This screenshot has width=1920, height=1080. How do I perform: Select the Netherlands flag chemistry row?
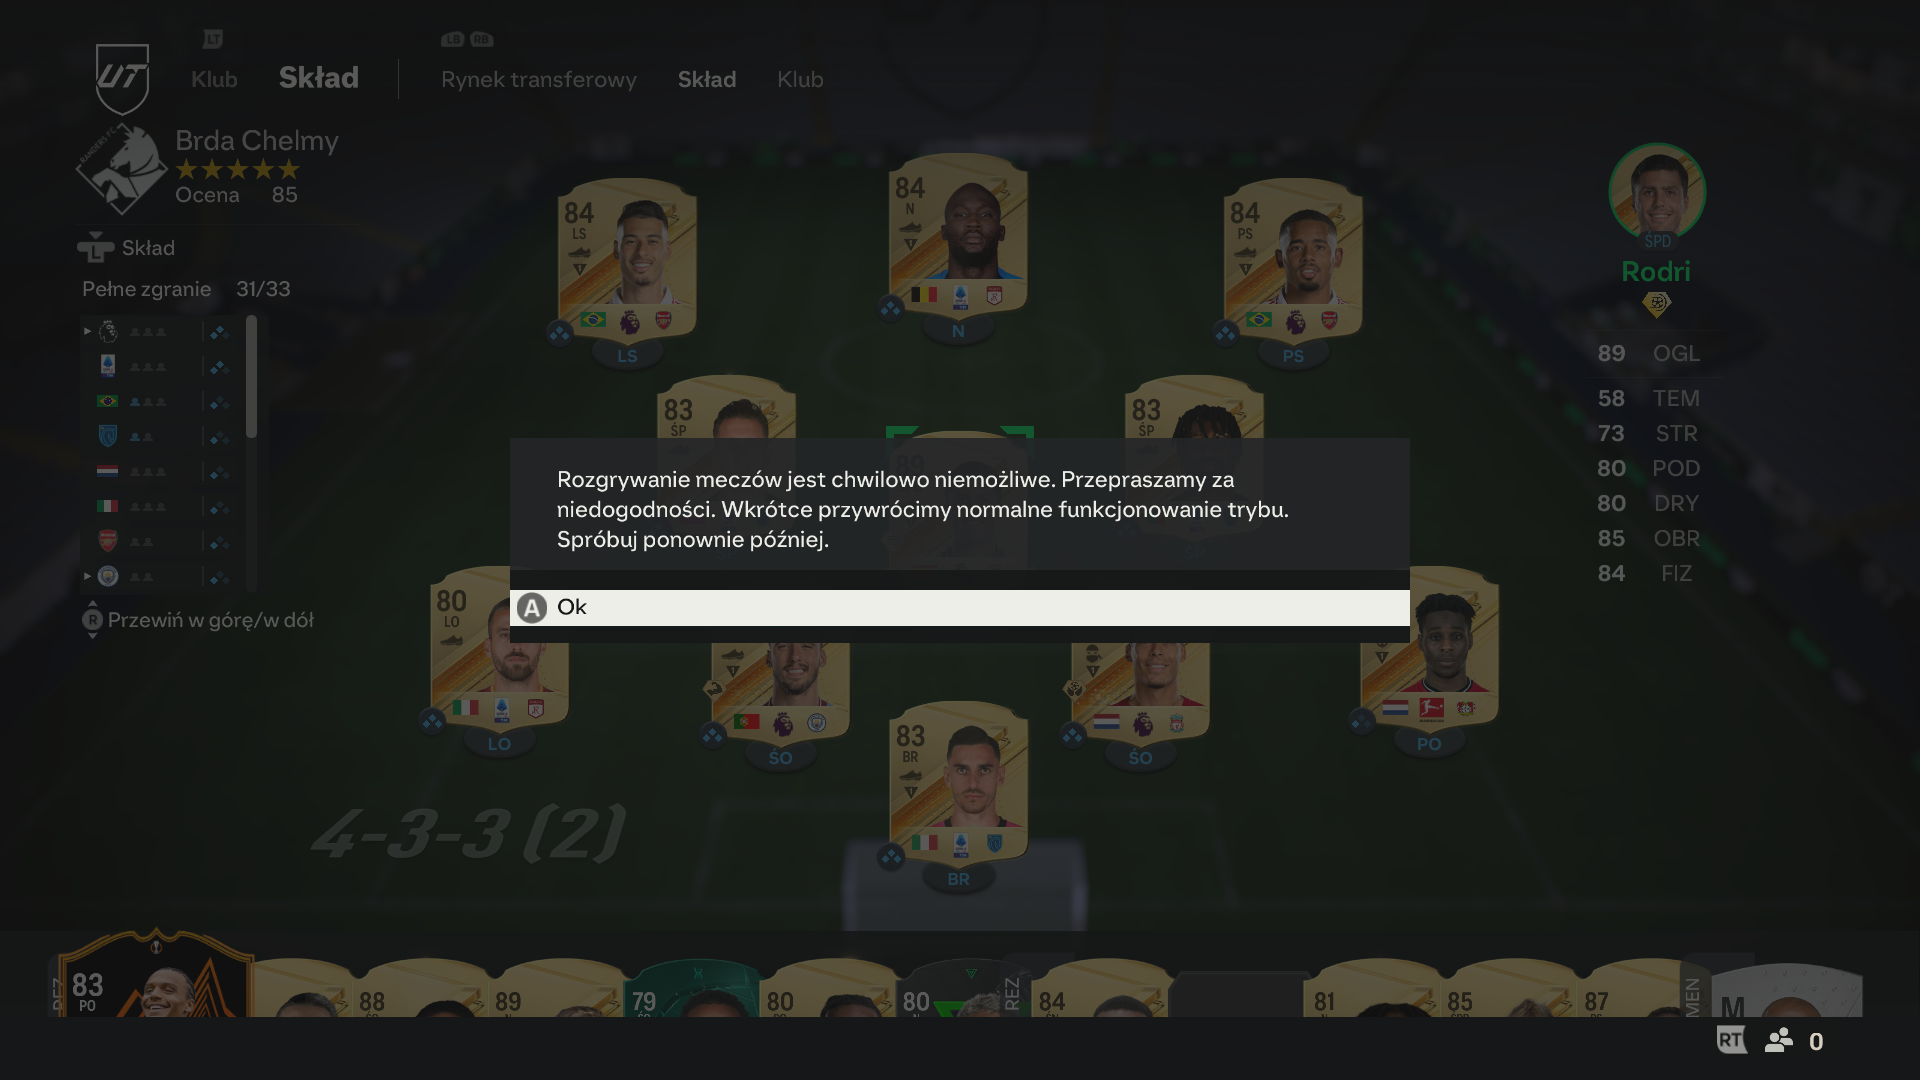tap(160, 471)
